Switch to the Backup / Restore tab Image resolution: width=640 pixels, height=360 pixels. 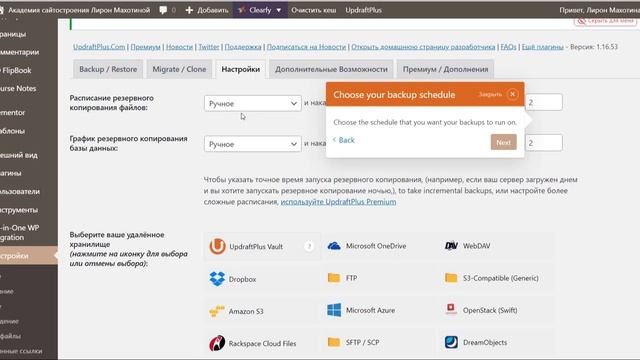tap(108, 69)
